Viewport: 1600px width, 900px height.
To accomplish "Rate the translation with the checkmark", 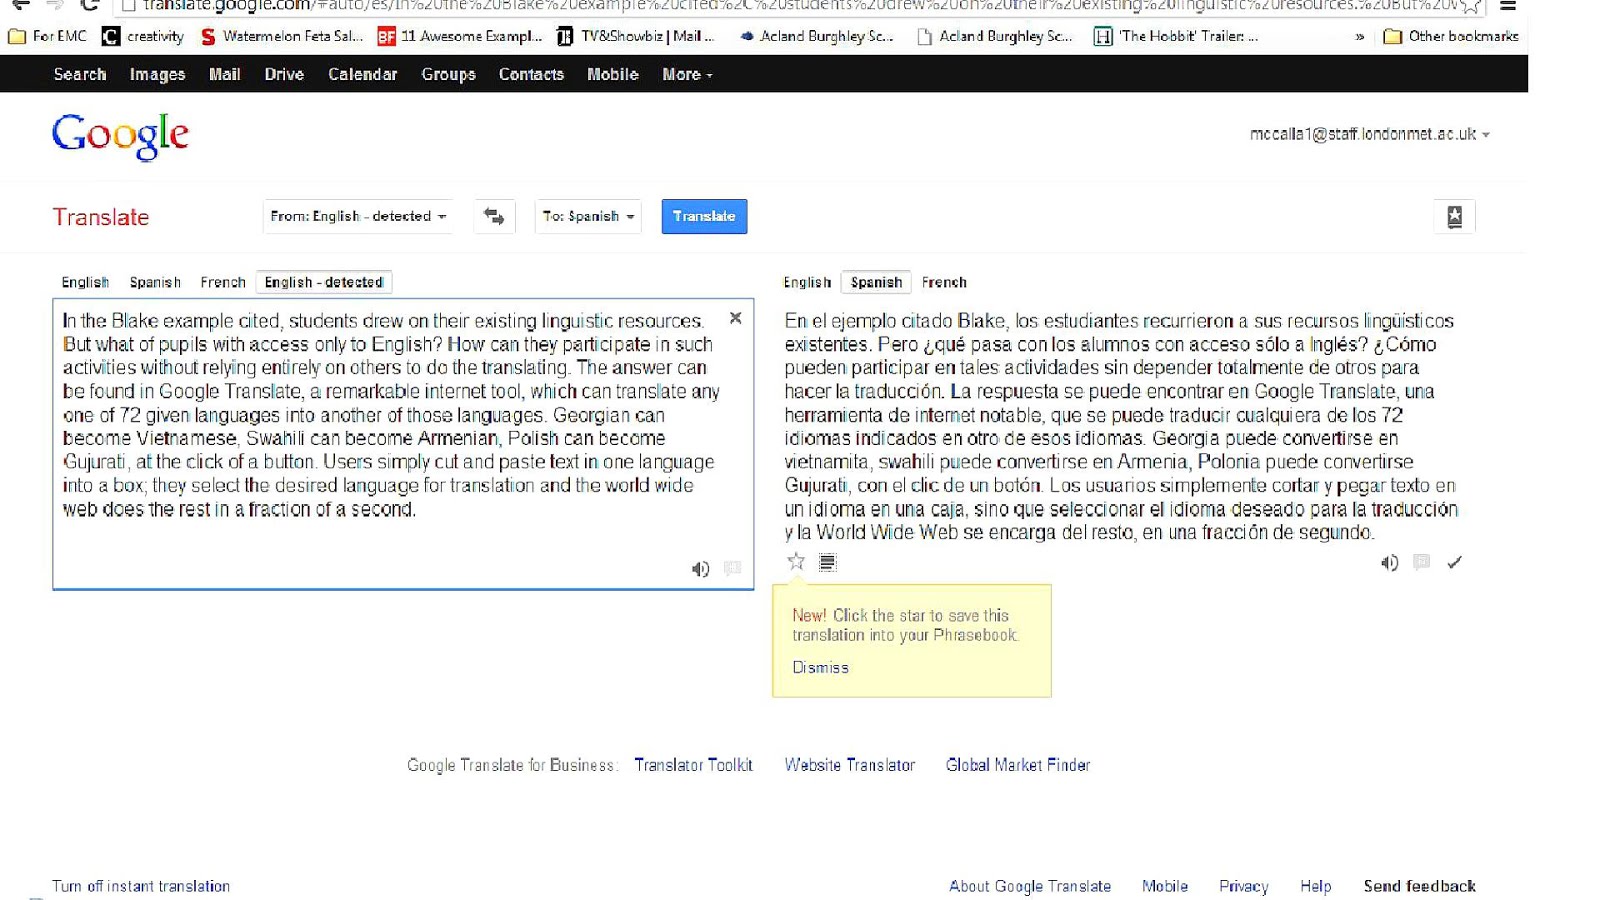I will pos(1454,562).
